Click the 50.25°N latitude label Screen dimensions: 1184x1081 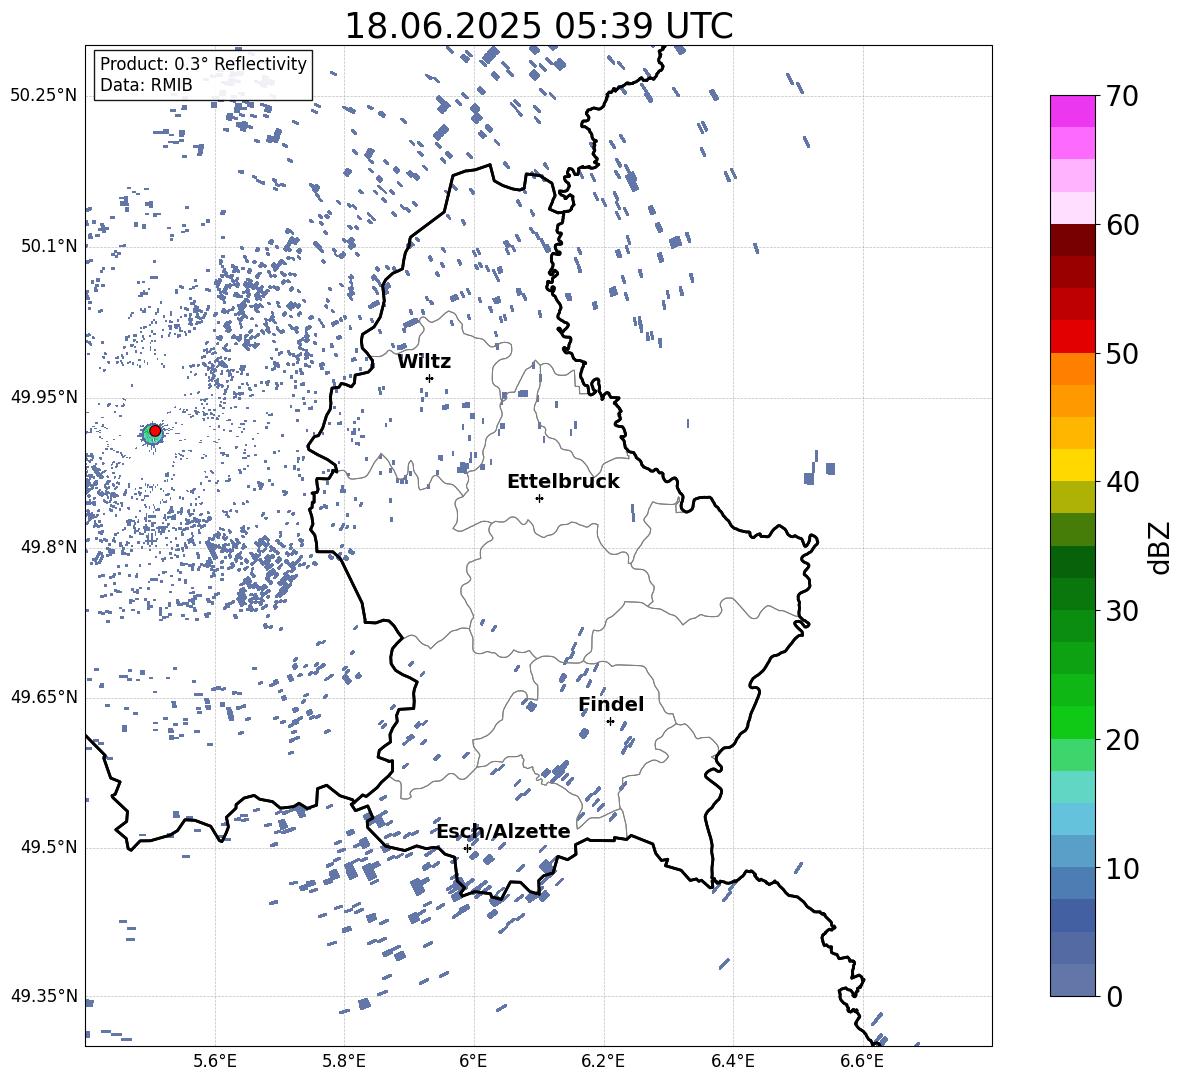pyautogui.click(x=44, y=96)
